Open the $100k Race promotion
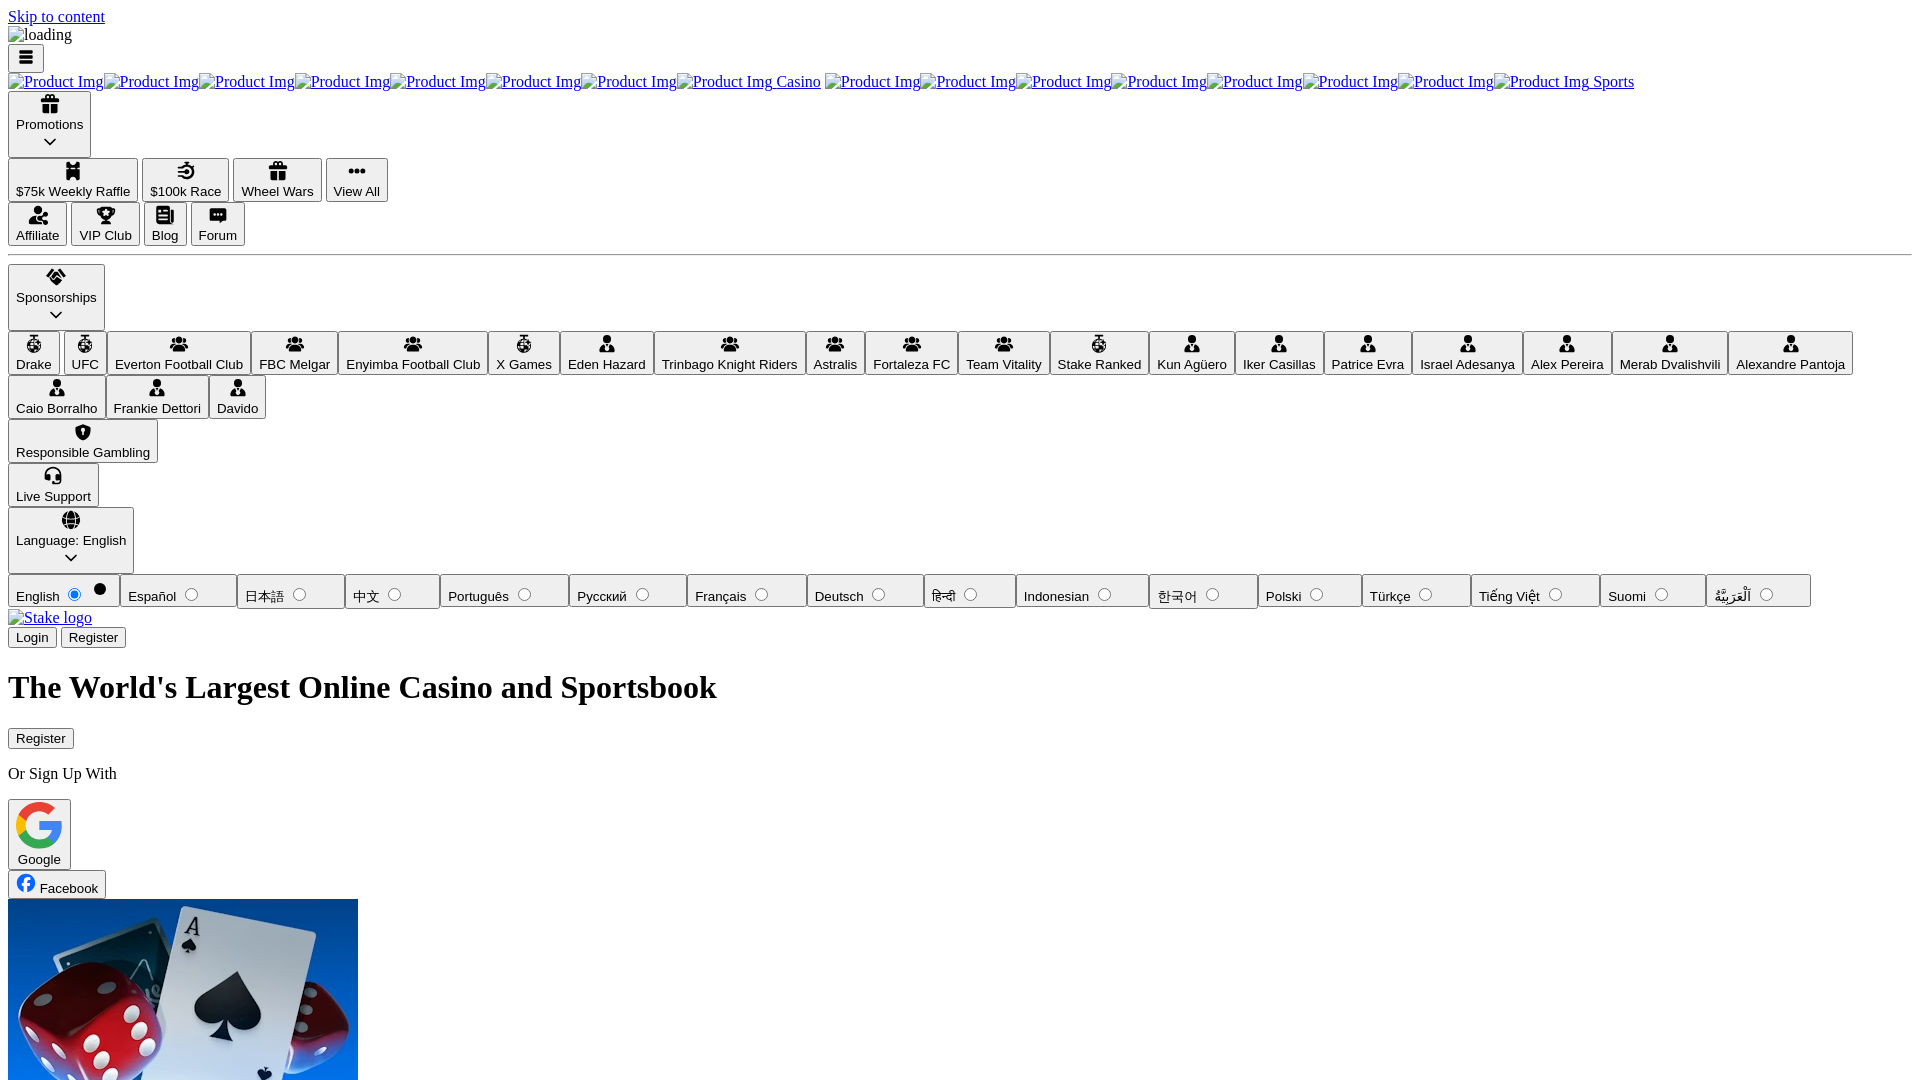 pyautogui.click(x=185, y=180)
